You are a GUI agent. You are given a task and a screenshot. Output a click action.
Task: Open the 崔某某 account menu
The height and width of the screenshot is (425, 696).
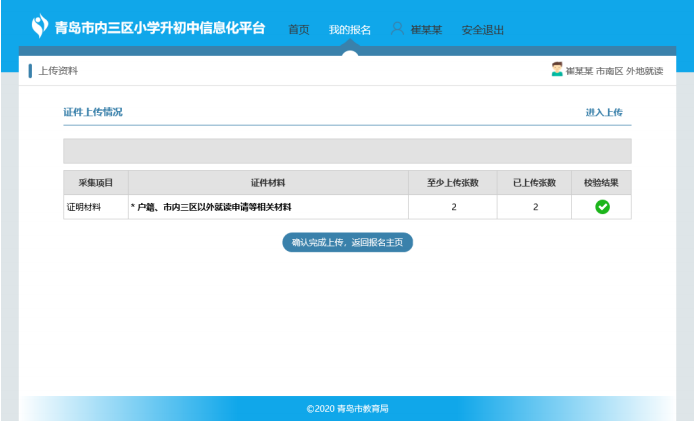pyautogui.click(x=426, y=30)
